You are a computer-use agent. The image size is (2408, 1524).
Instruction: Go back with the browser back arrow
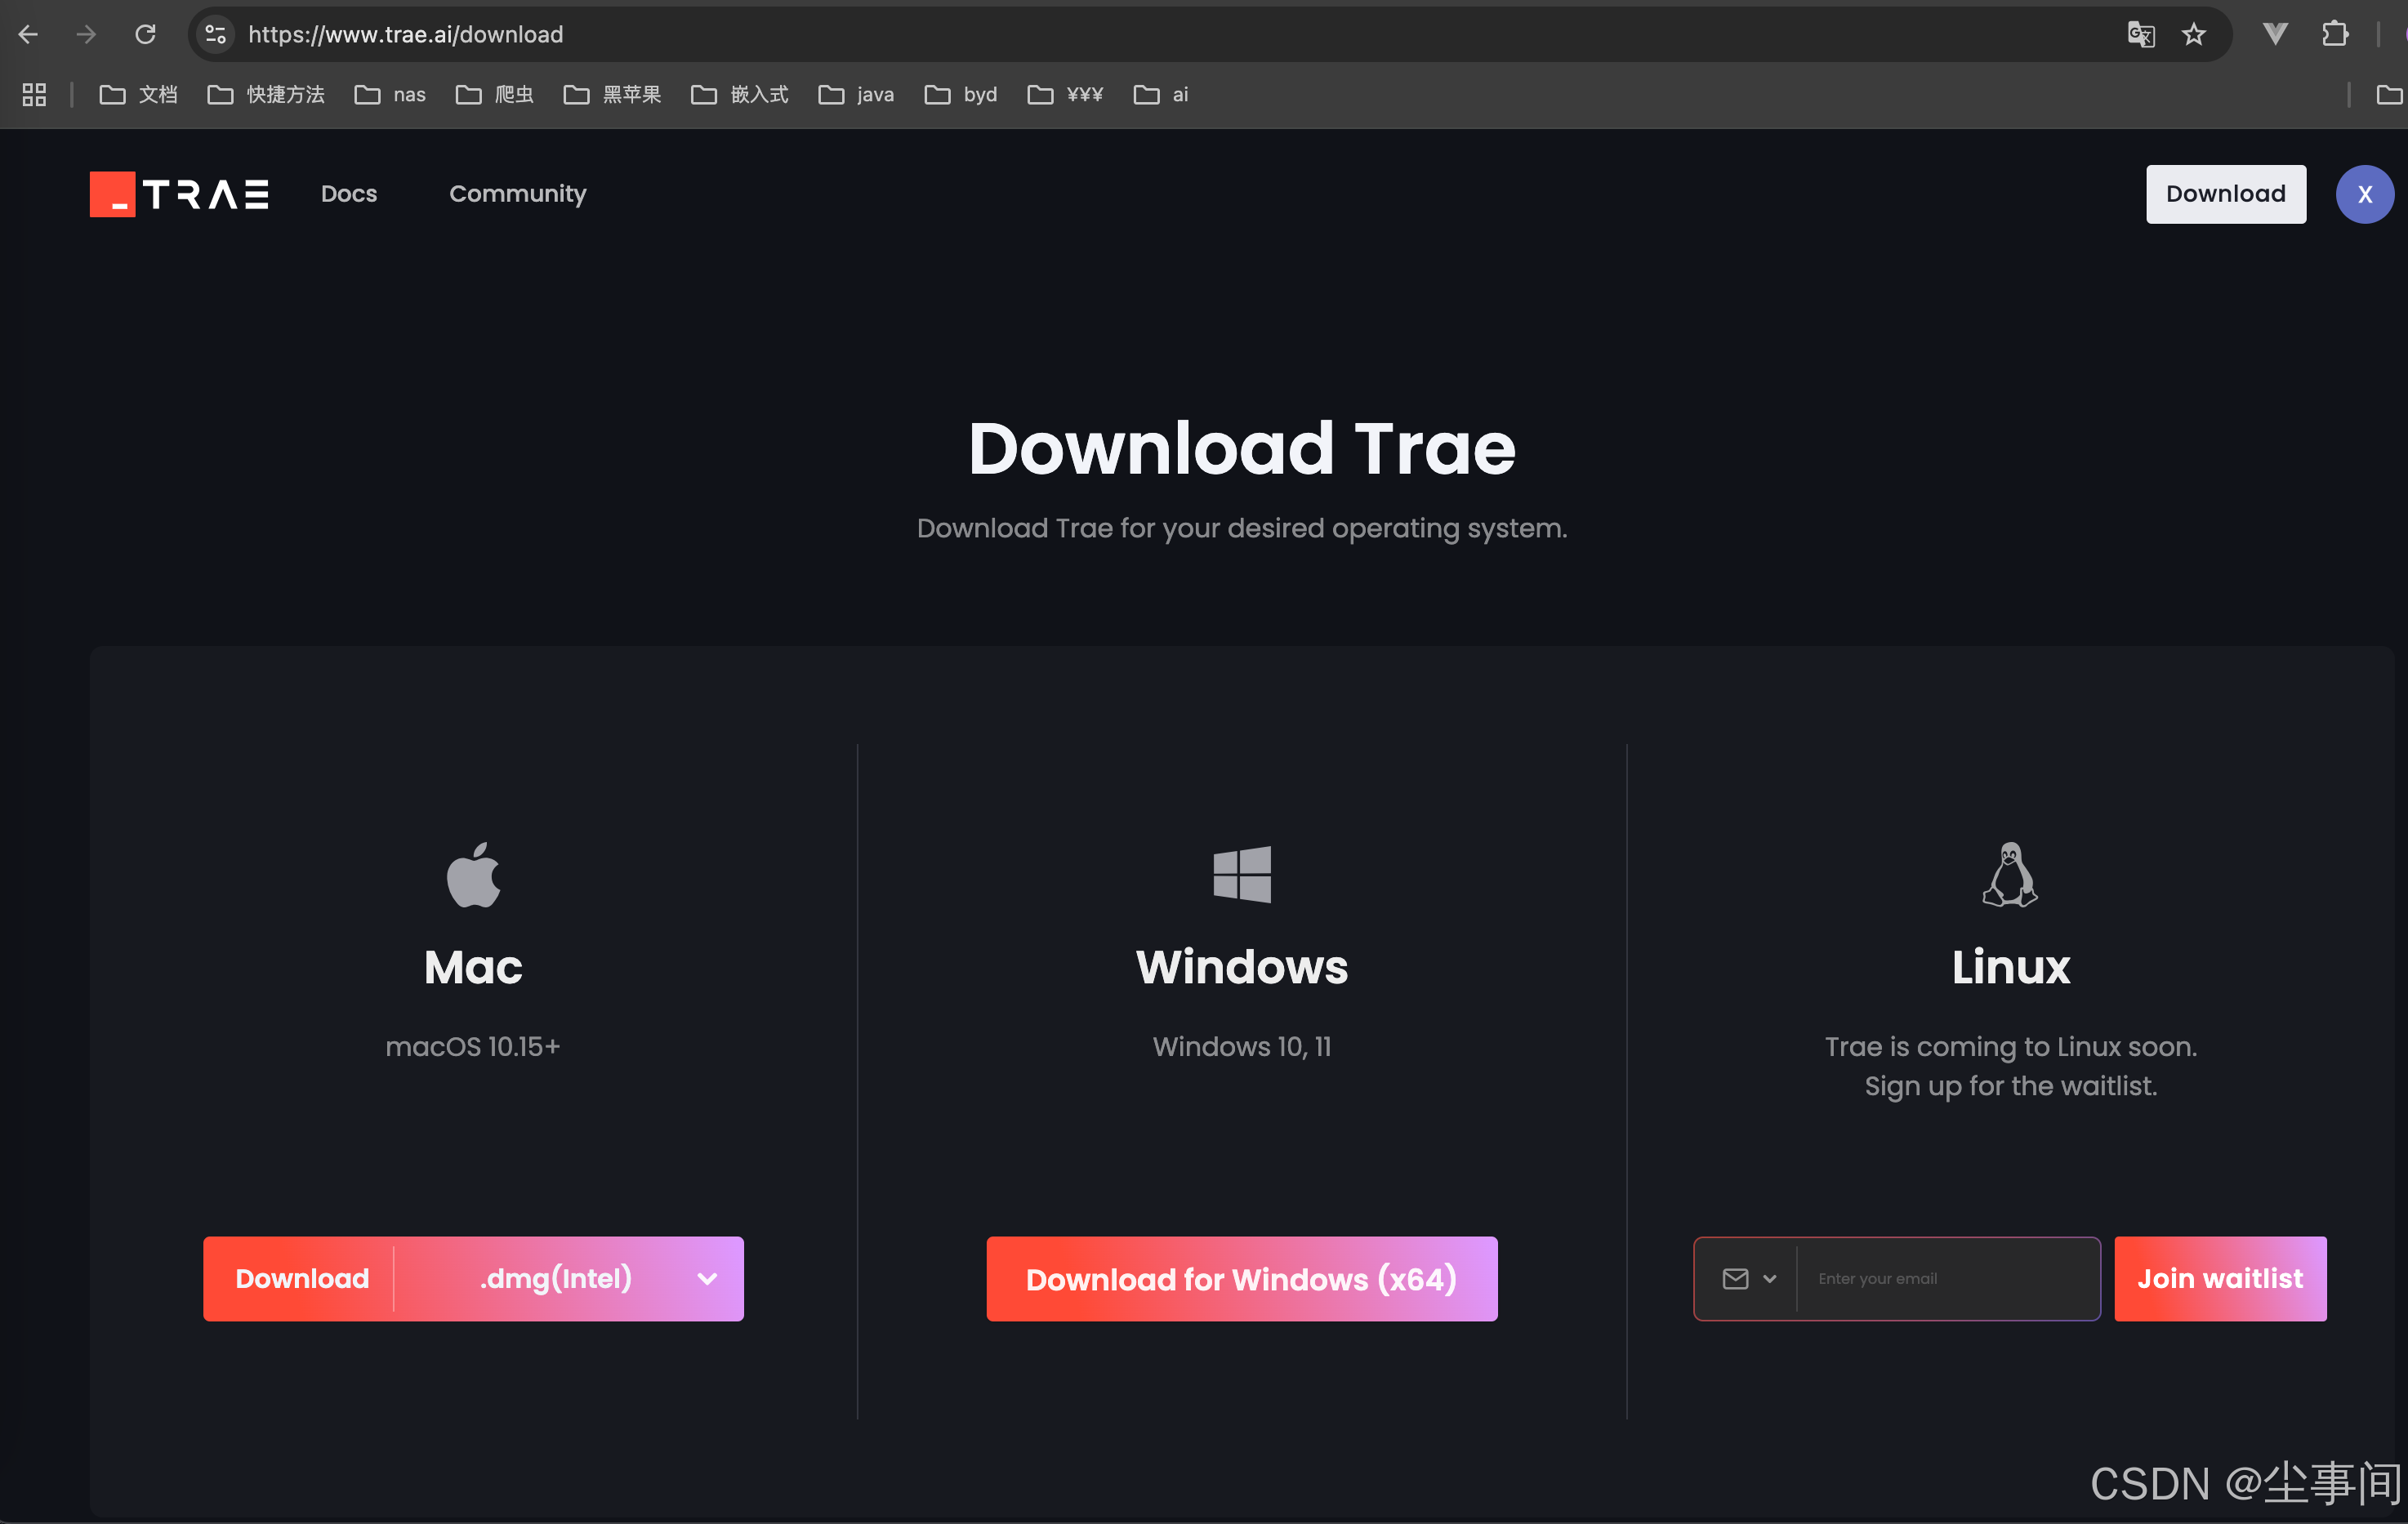point(29,35)
